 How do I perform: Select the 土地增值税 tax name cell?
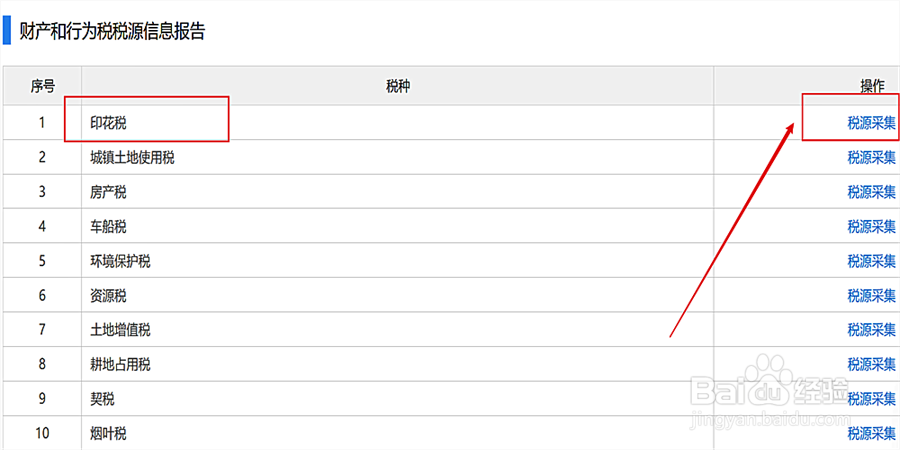[397, 329]
